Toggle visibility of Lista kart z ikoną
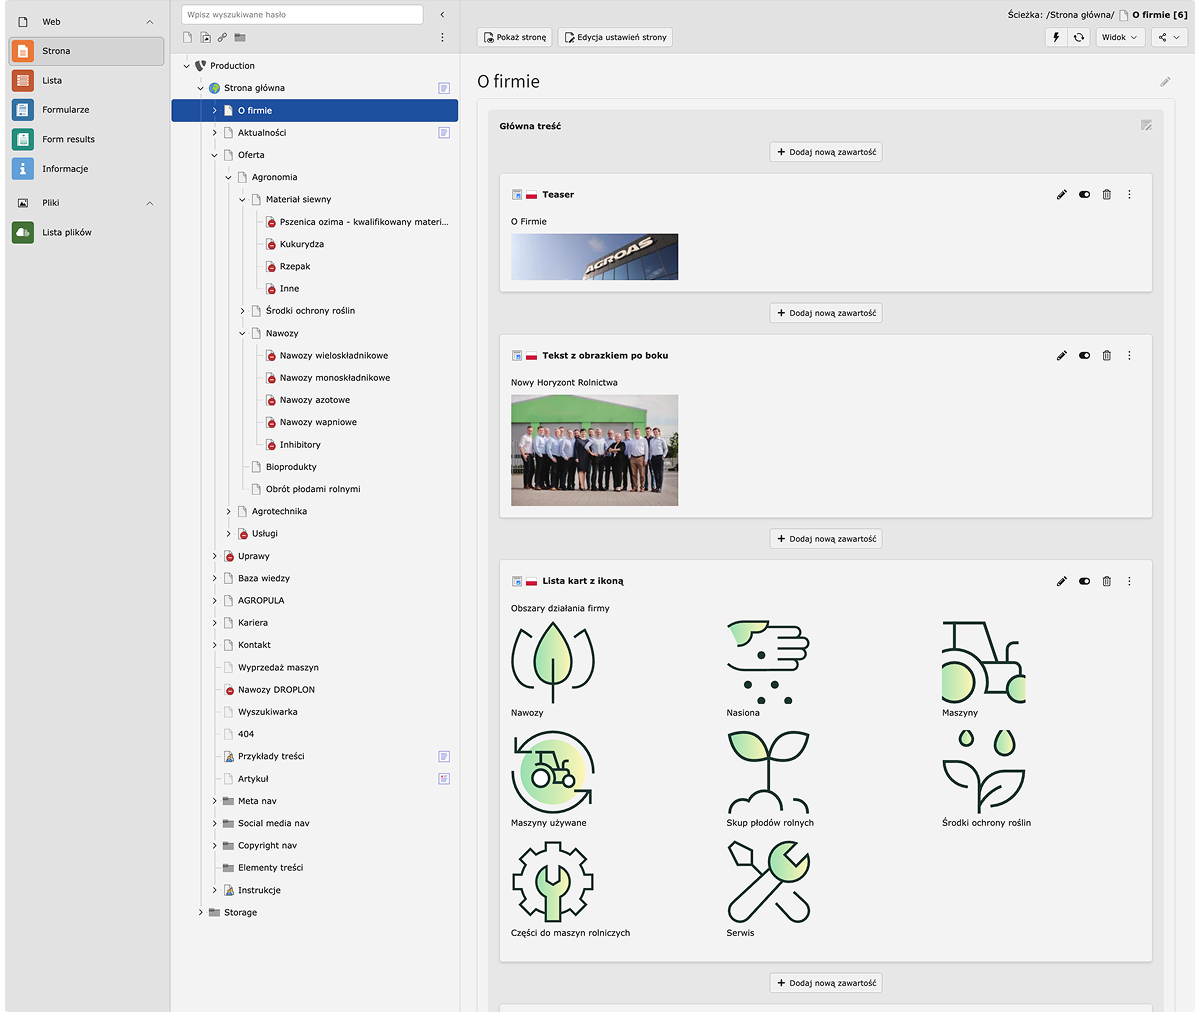 pyautogui.click(x=1084, y=581)
